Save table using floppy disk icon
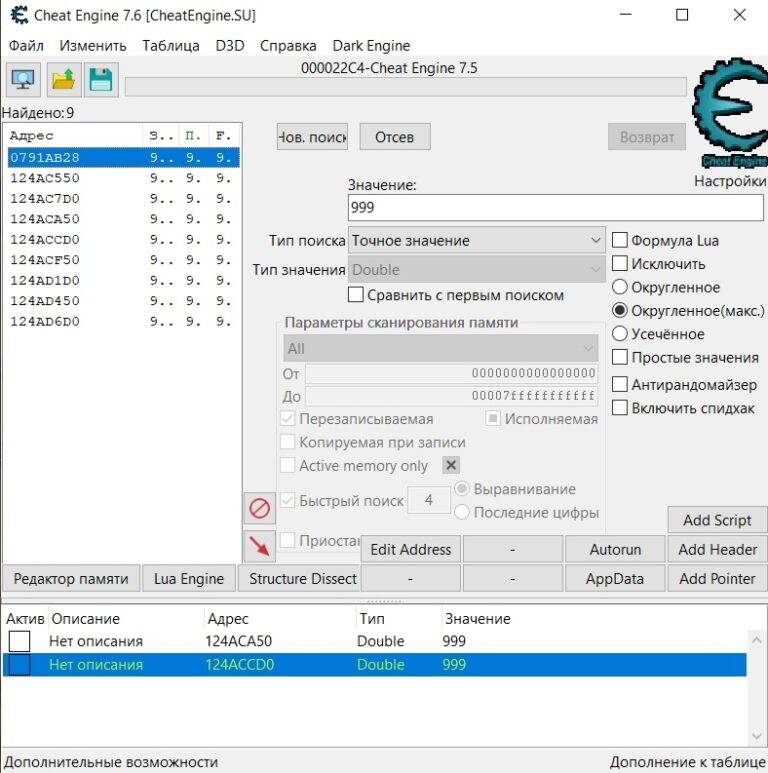Image resolution: width=768 pixels, height=773 pixels. point(101,80)
